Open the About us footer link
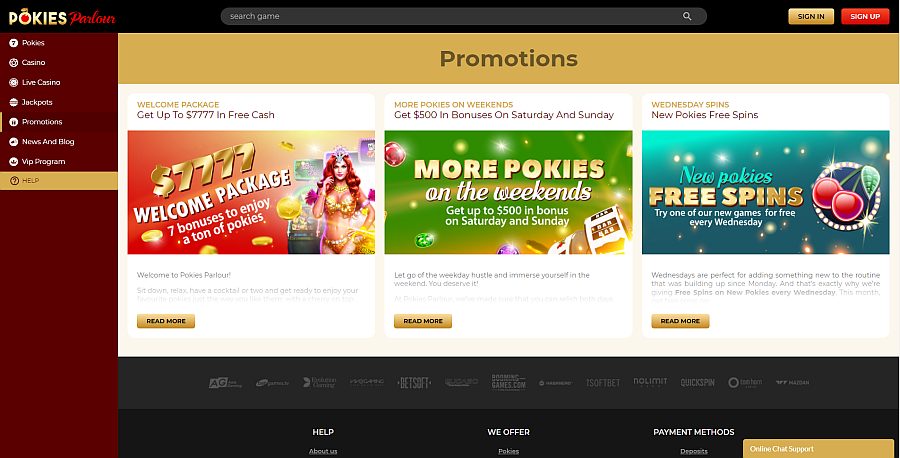This screenshot has height=458, width=900. tap(323, 451)
